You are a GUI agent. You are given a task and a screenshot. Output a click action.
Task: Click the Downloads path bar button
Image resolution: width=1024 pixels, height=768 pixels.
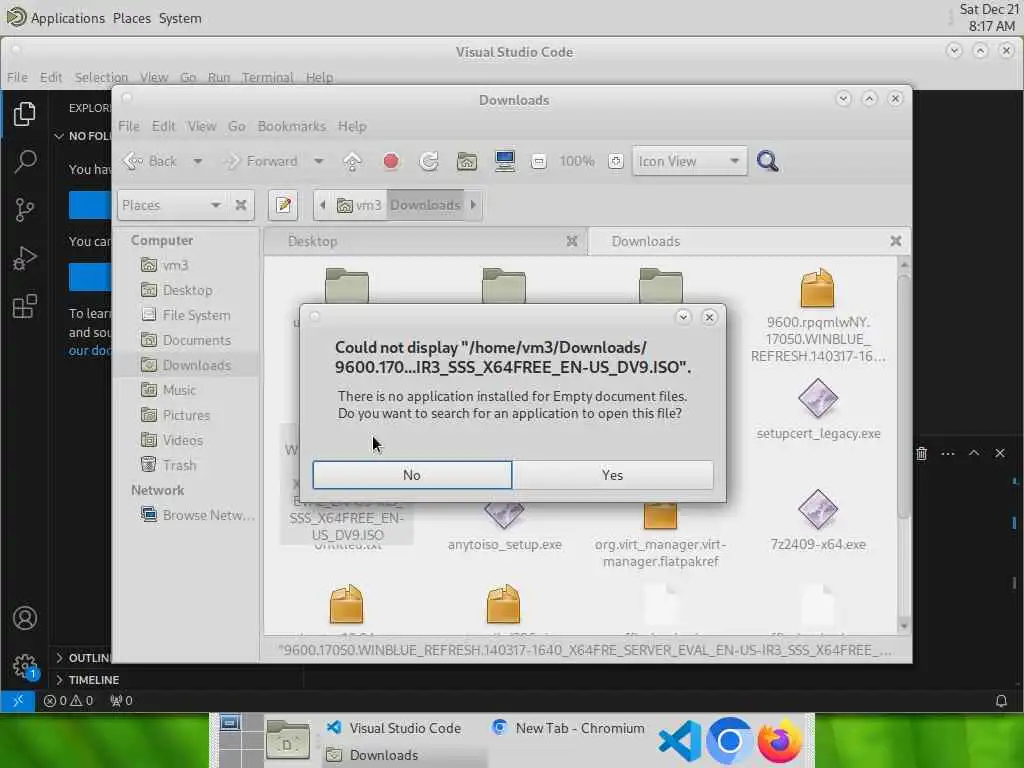coord(425,205)
